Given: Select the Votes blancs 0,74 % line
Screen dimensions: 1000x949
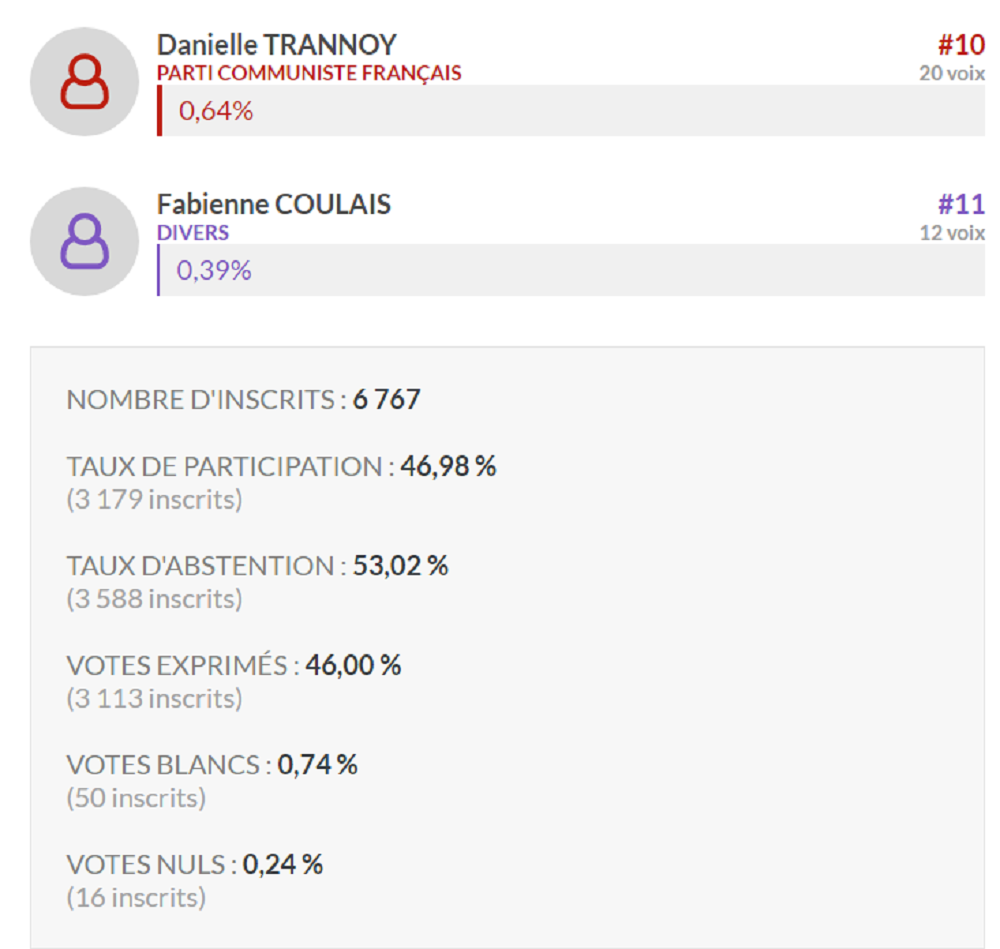Looking at the screenshot, I should (212, 765).
